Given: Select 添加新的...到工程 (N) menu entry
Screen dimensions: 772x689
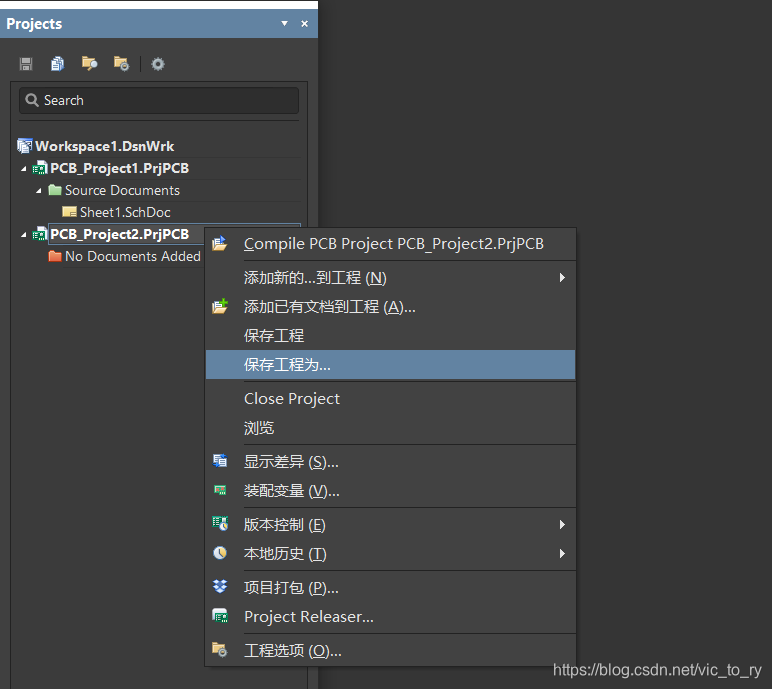Looking at the screenshot, I should [x=390, y=278].
